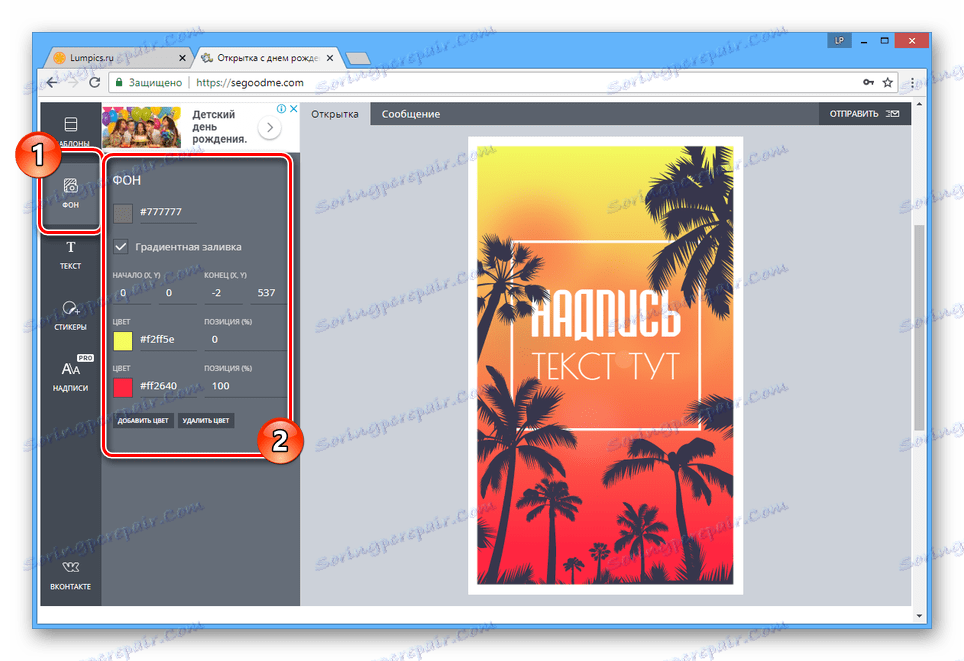Select the НАДПИСЬ heading on the card
This screenshot has height=661, width=964.
(606, 315)
